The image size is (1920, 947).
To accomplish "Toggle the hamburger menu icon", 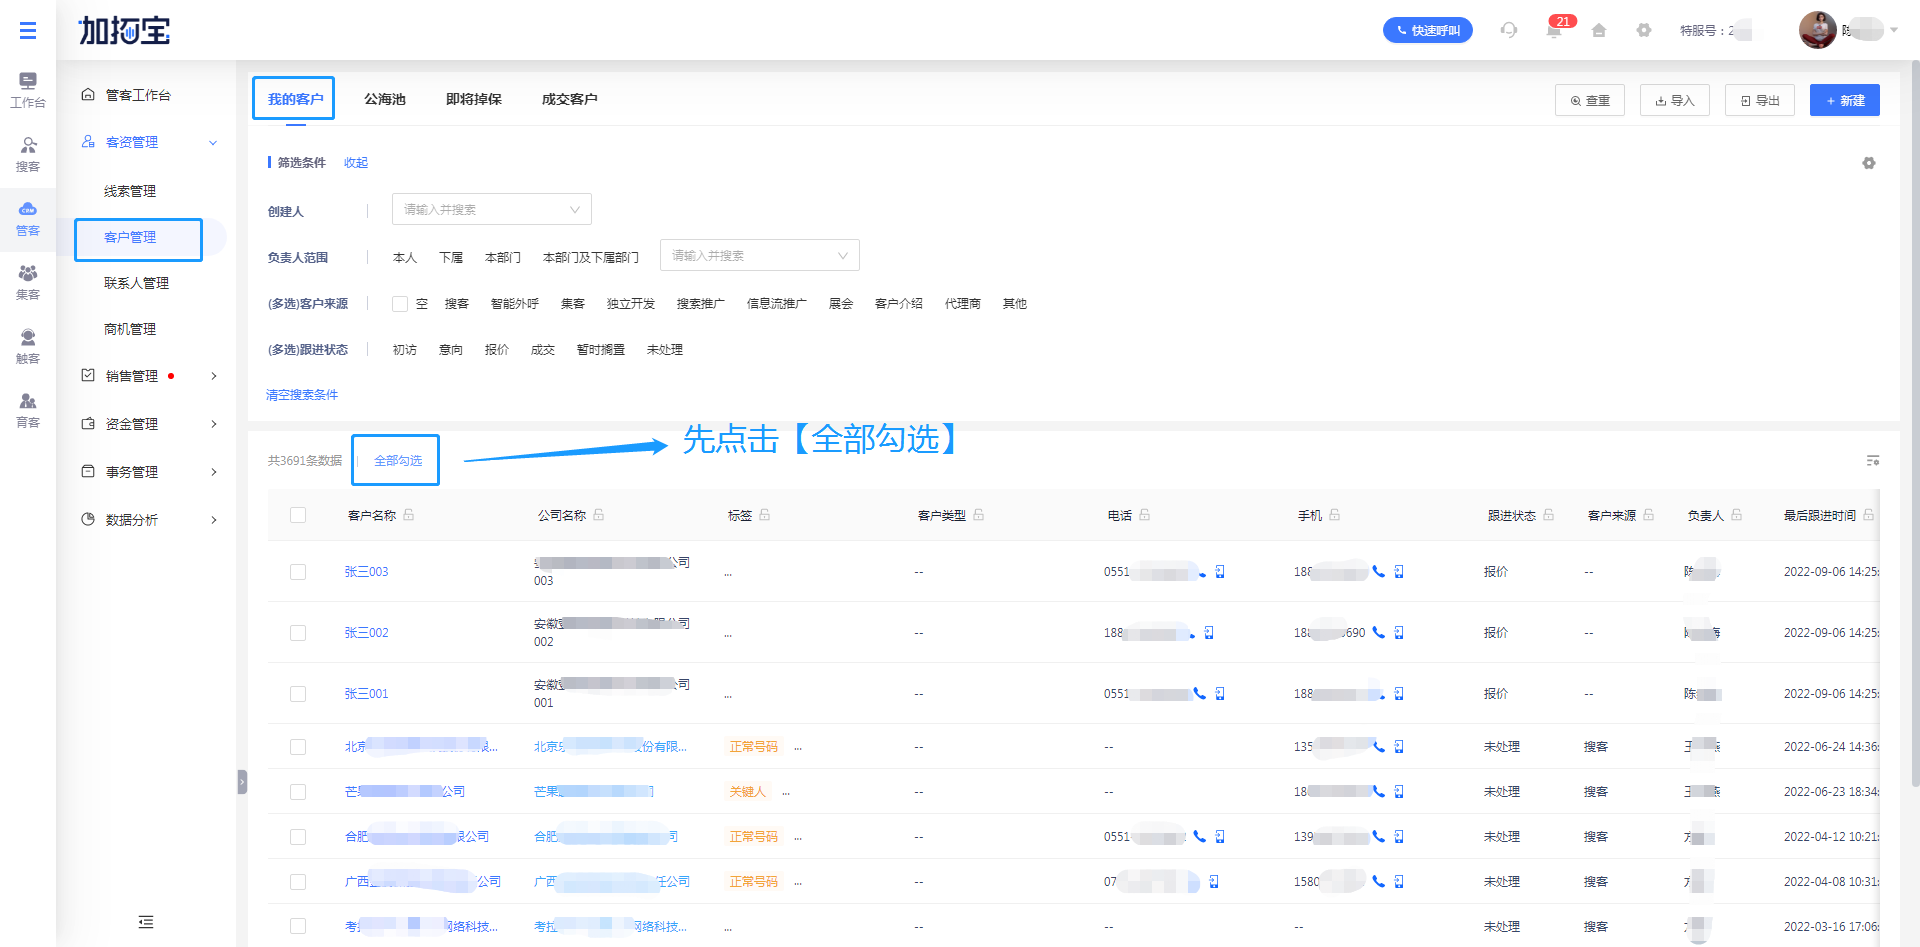I will click(x=28, y=31).
